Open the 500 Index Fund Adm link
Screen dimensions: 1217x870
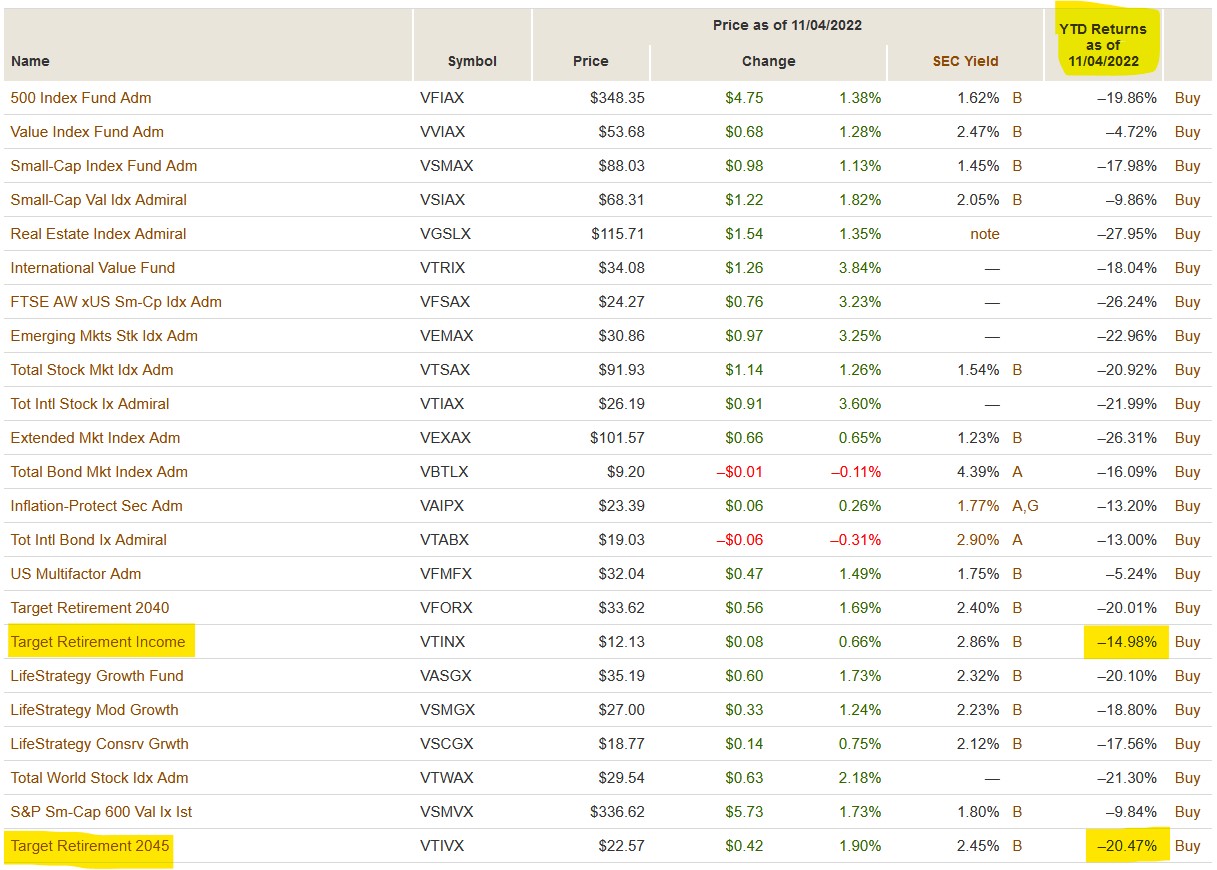[x=81, y=98]
